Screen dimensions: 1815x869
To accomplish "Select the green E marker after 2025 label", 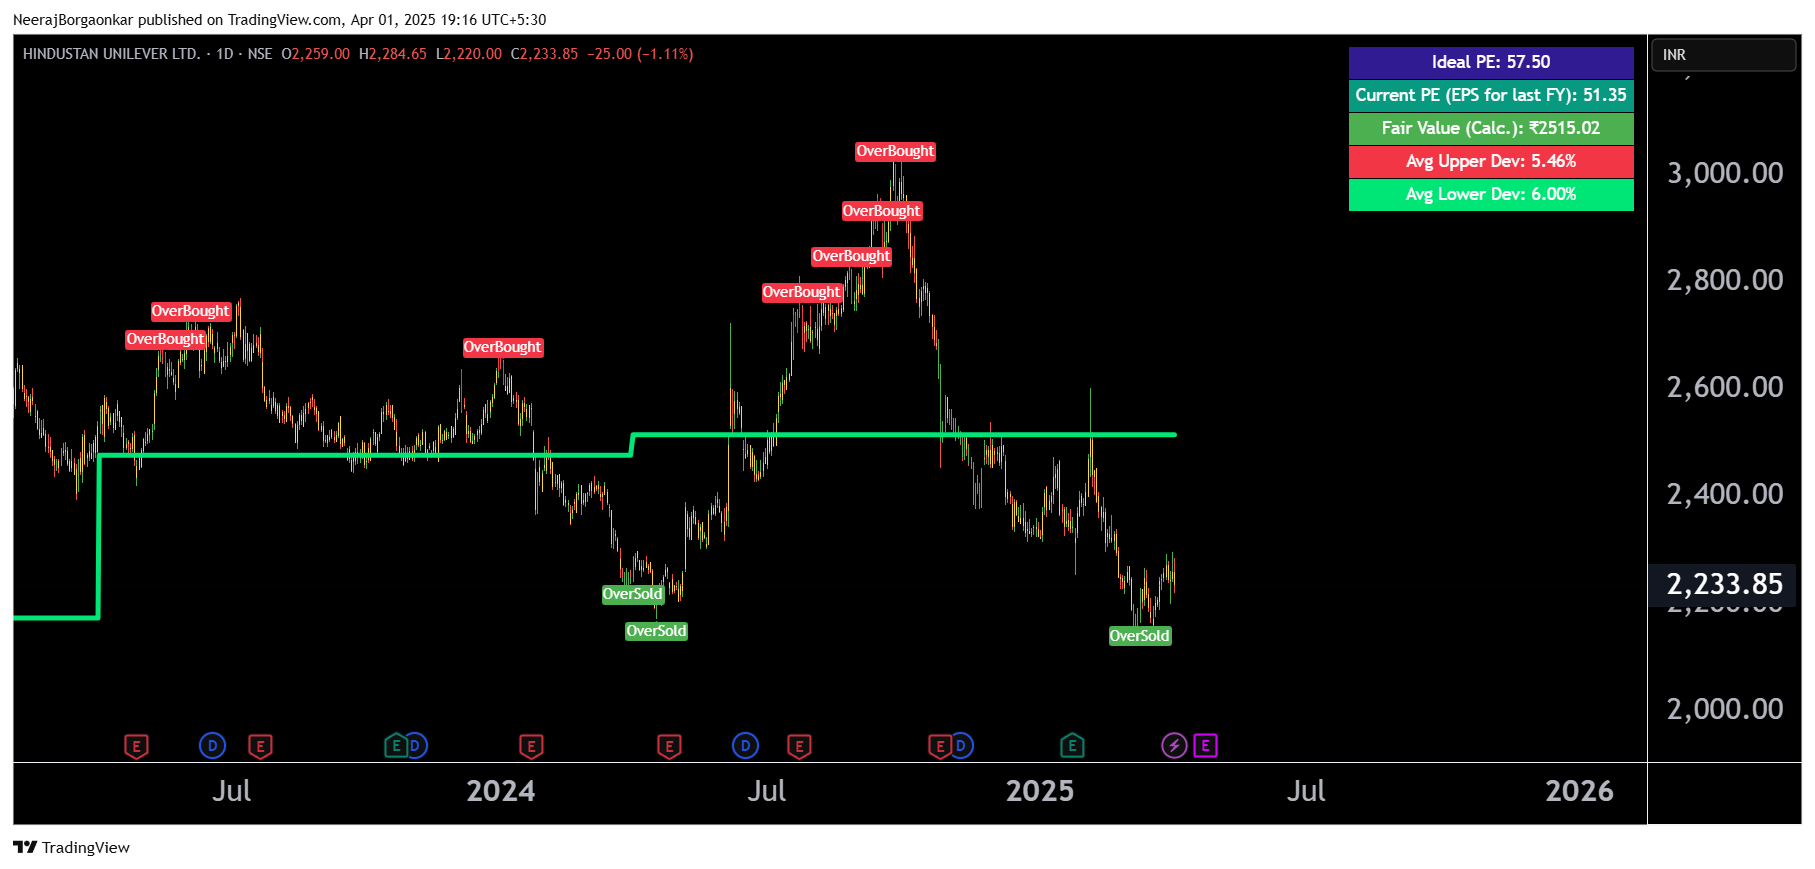I will coord(1072,745).
